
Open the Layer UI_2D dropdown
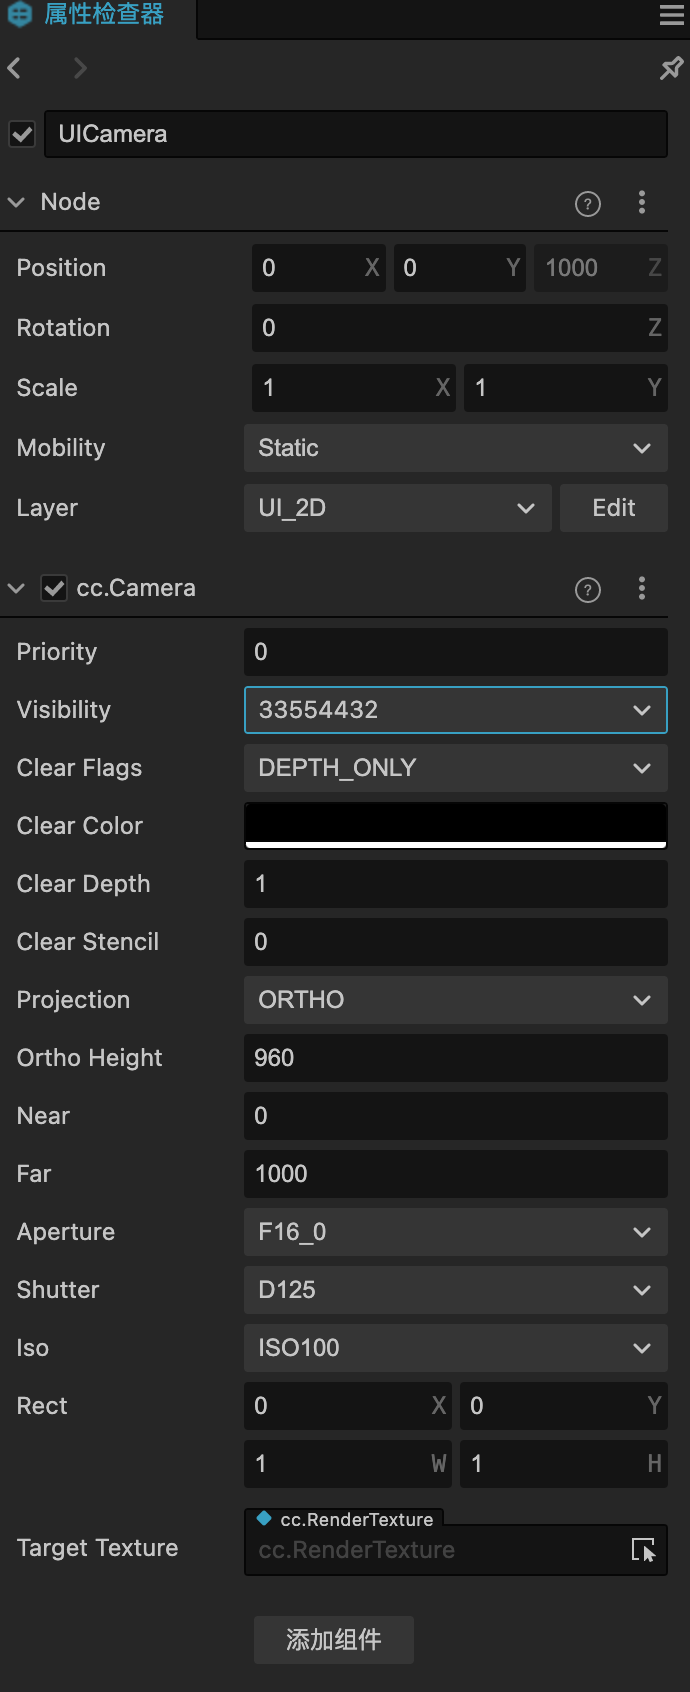(397, 508)
